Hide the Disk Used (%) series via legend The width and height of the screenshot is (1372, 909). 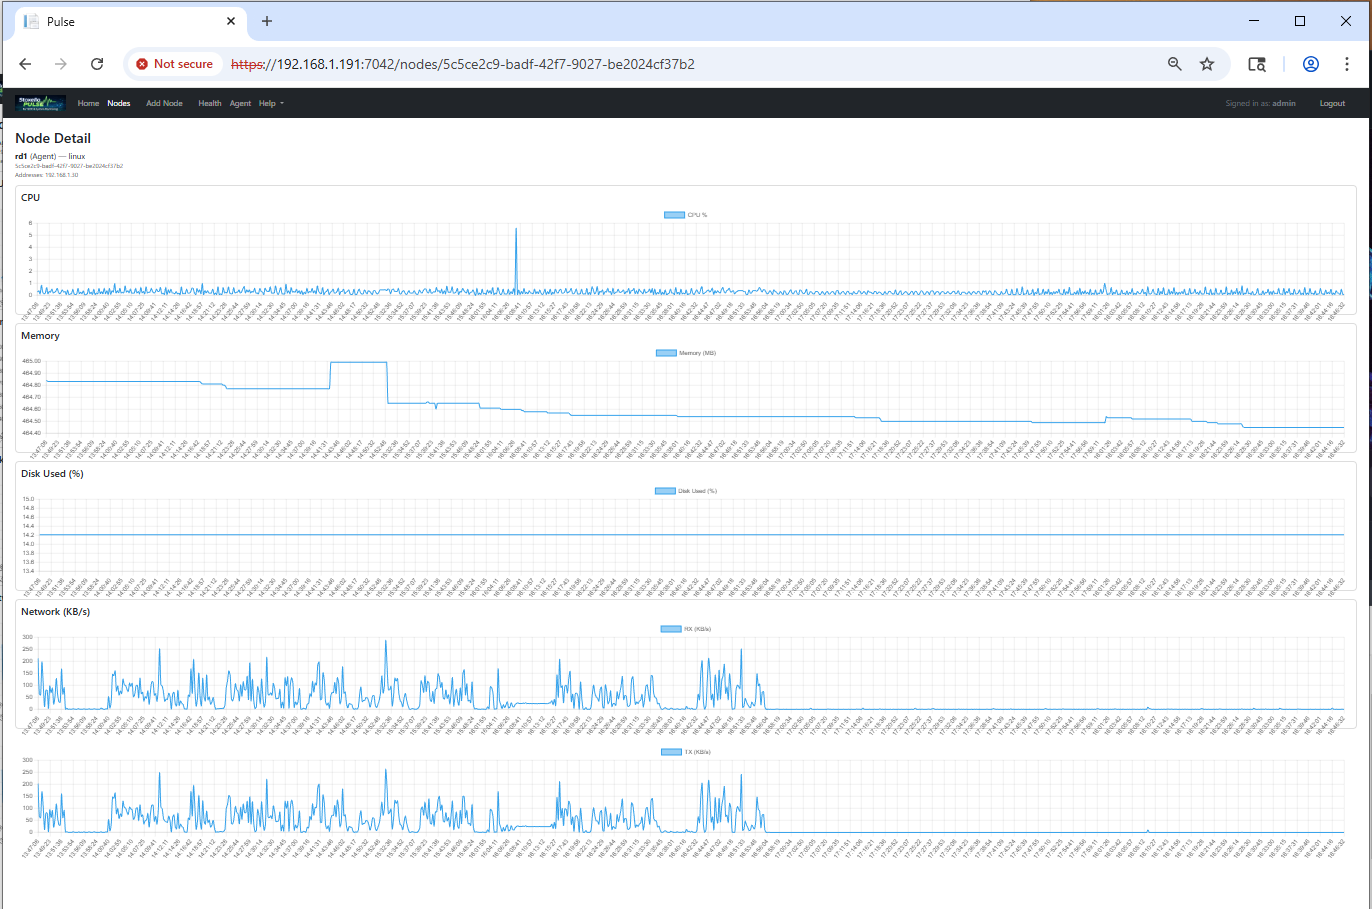(x=686, y=491)
